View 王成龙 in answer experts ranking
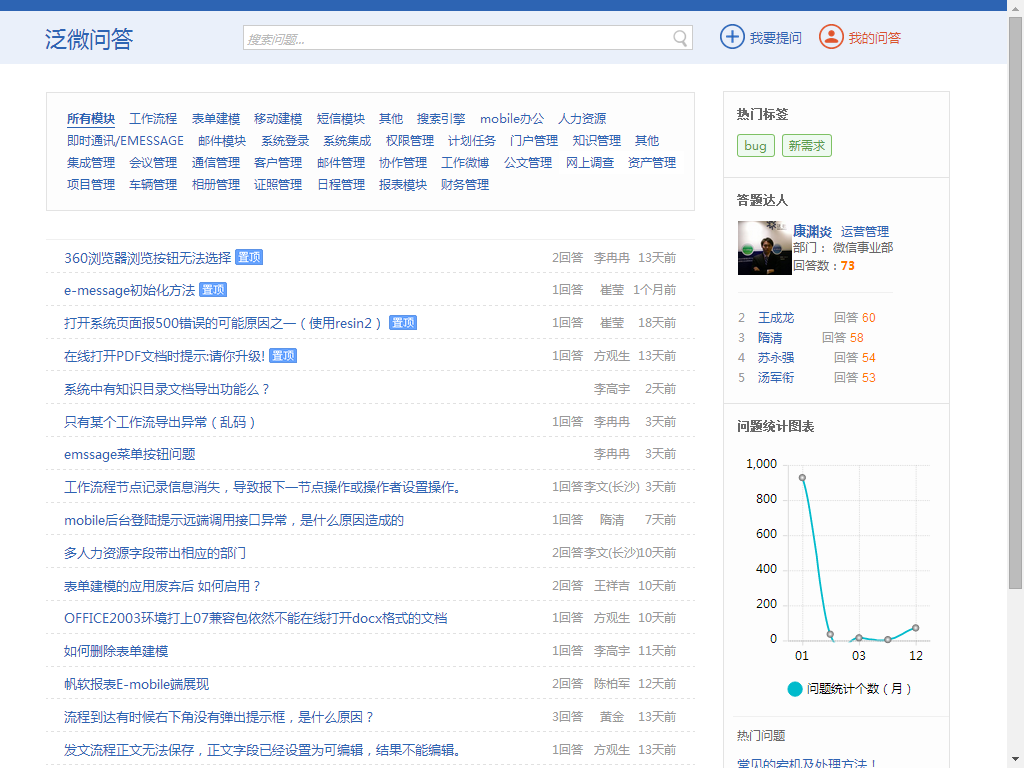Image resolution: width=1024 pixels, height=768 pixels. [x=776, y=318]
